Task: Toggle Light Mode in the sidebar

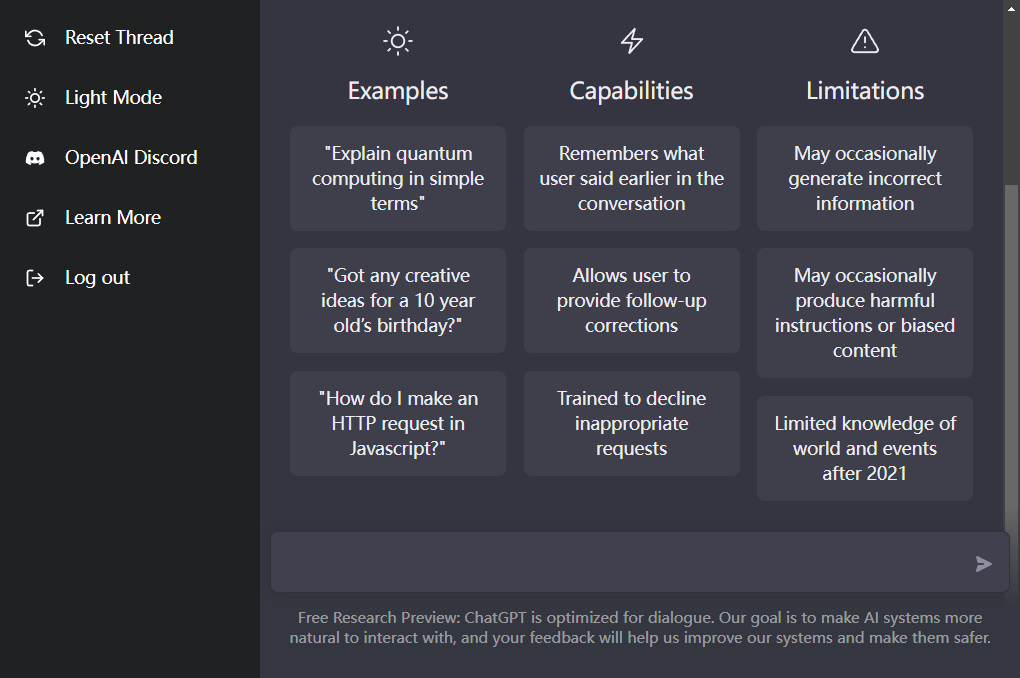Action: coord(113,98)
